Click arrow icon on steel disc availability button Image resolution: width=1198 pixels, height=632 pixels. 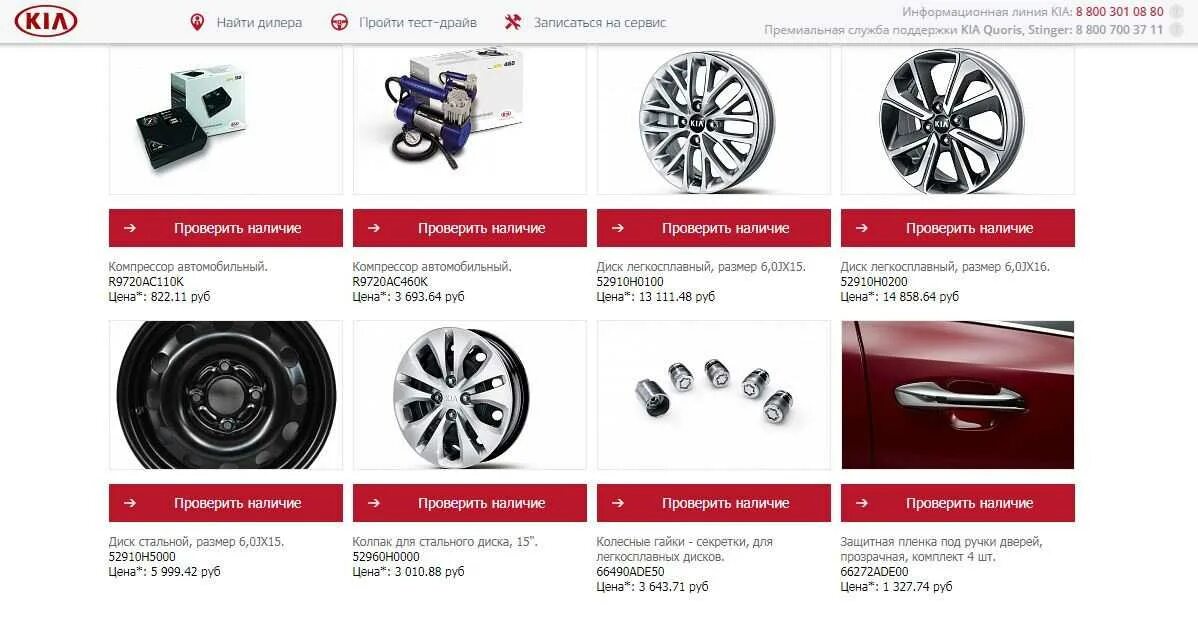130,503
